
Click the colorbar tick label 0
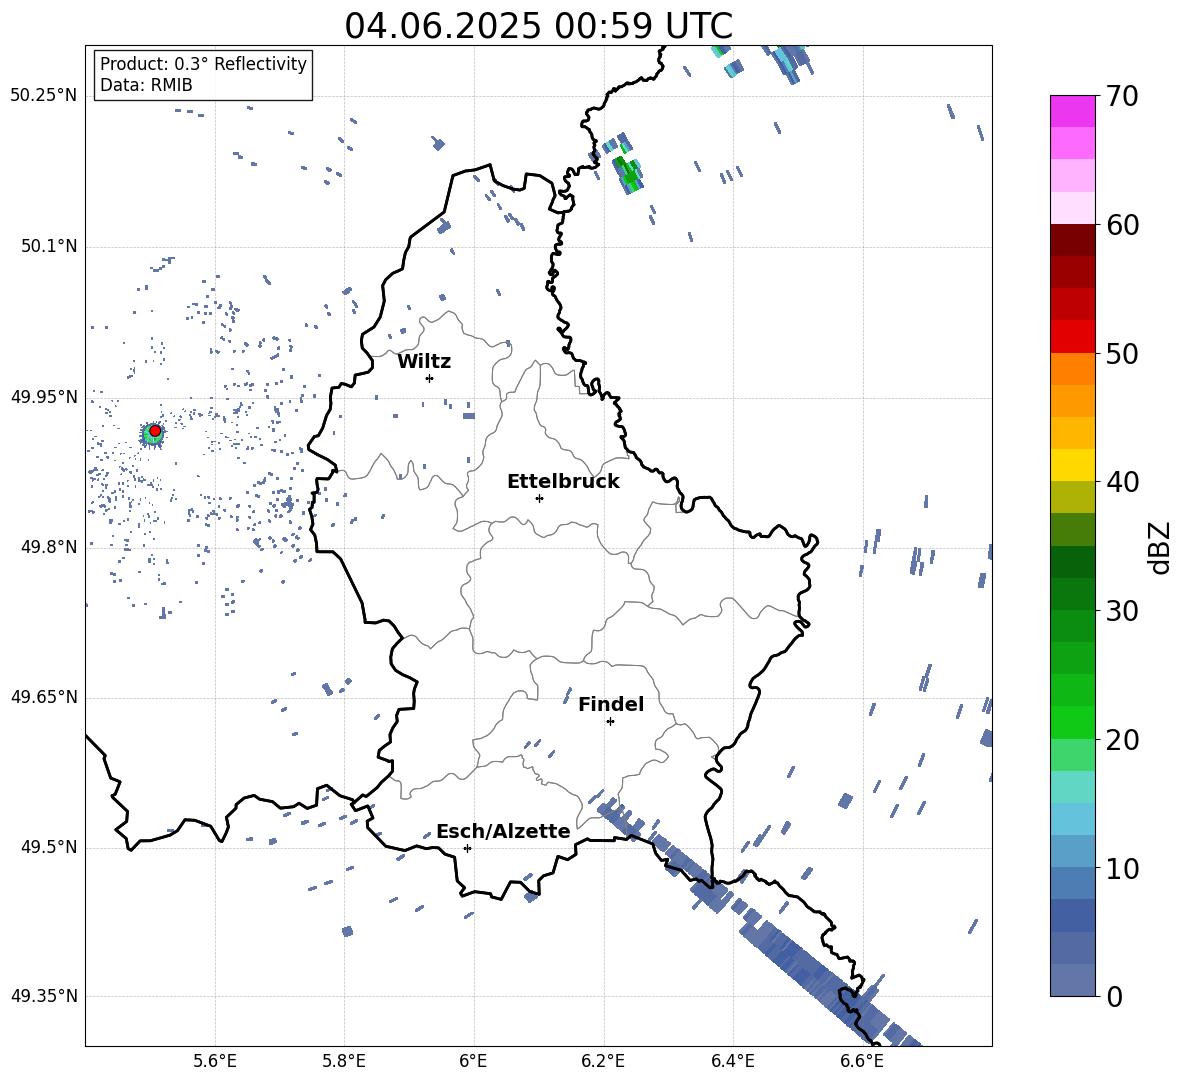[x=1114, y=996]
